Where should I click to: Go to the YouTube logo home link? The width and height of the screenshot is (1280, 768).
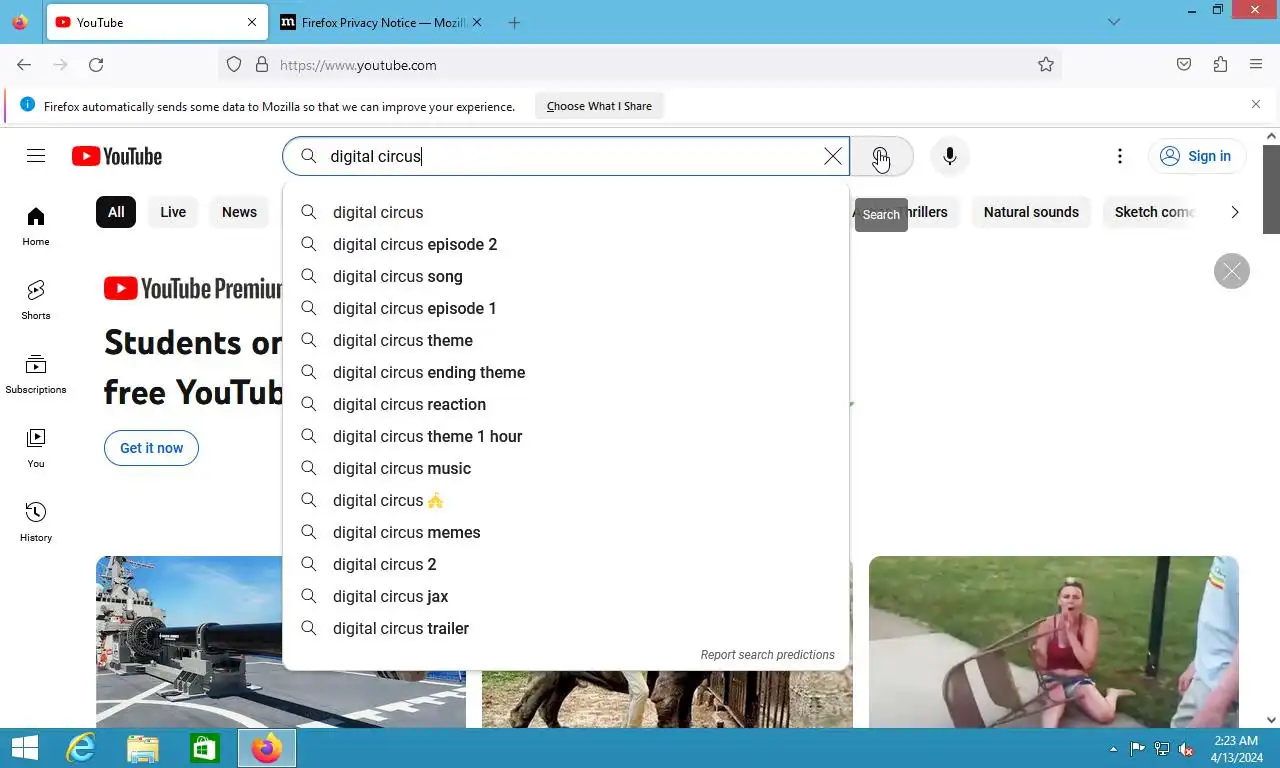117,156
